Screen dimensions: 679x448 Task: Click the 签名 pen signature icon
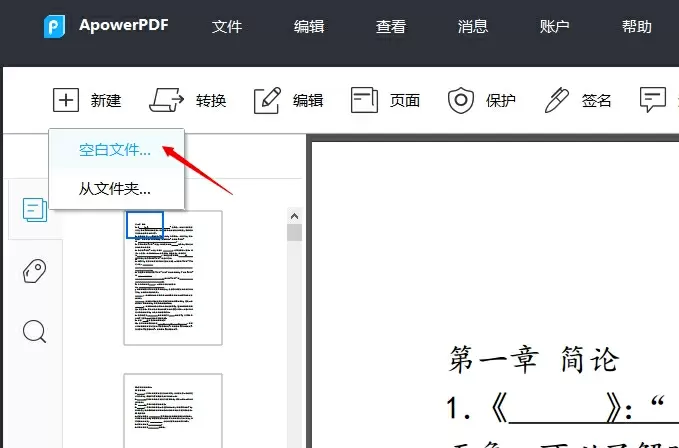(557, 100)
